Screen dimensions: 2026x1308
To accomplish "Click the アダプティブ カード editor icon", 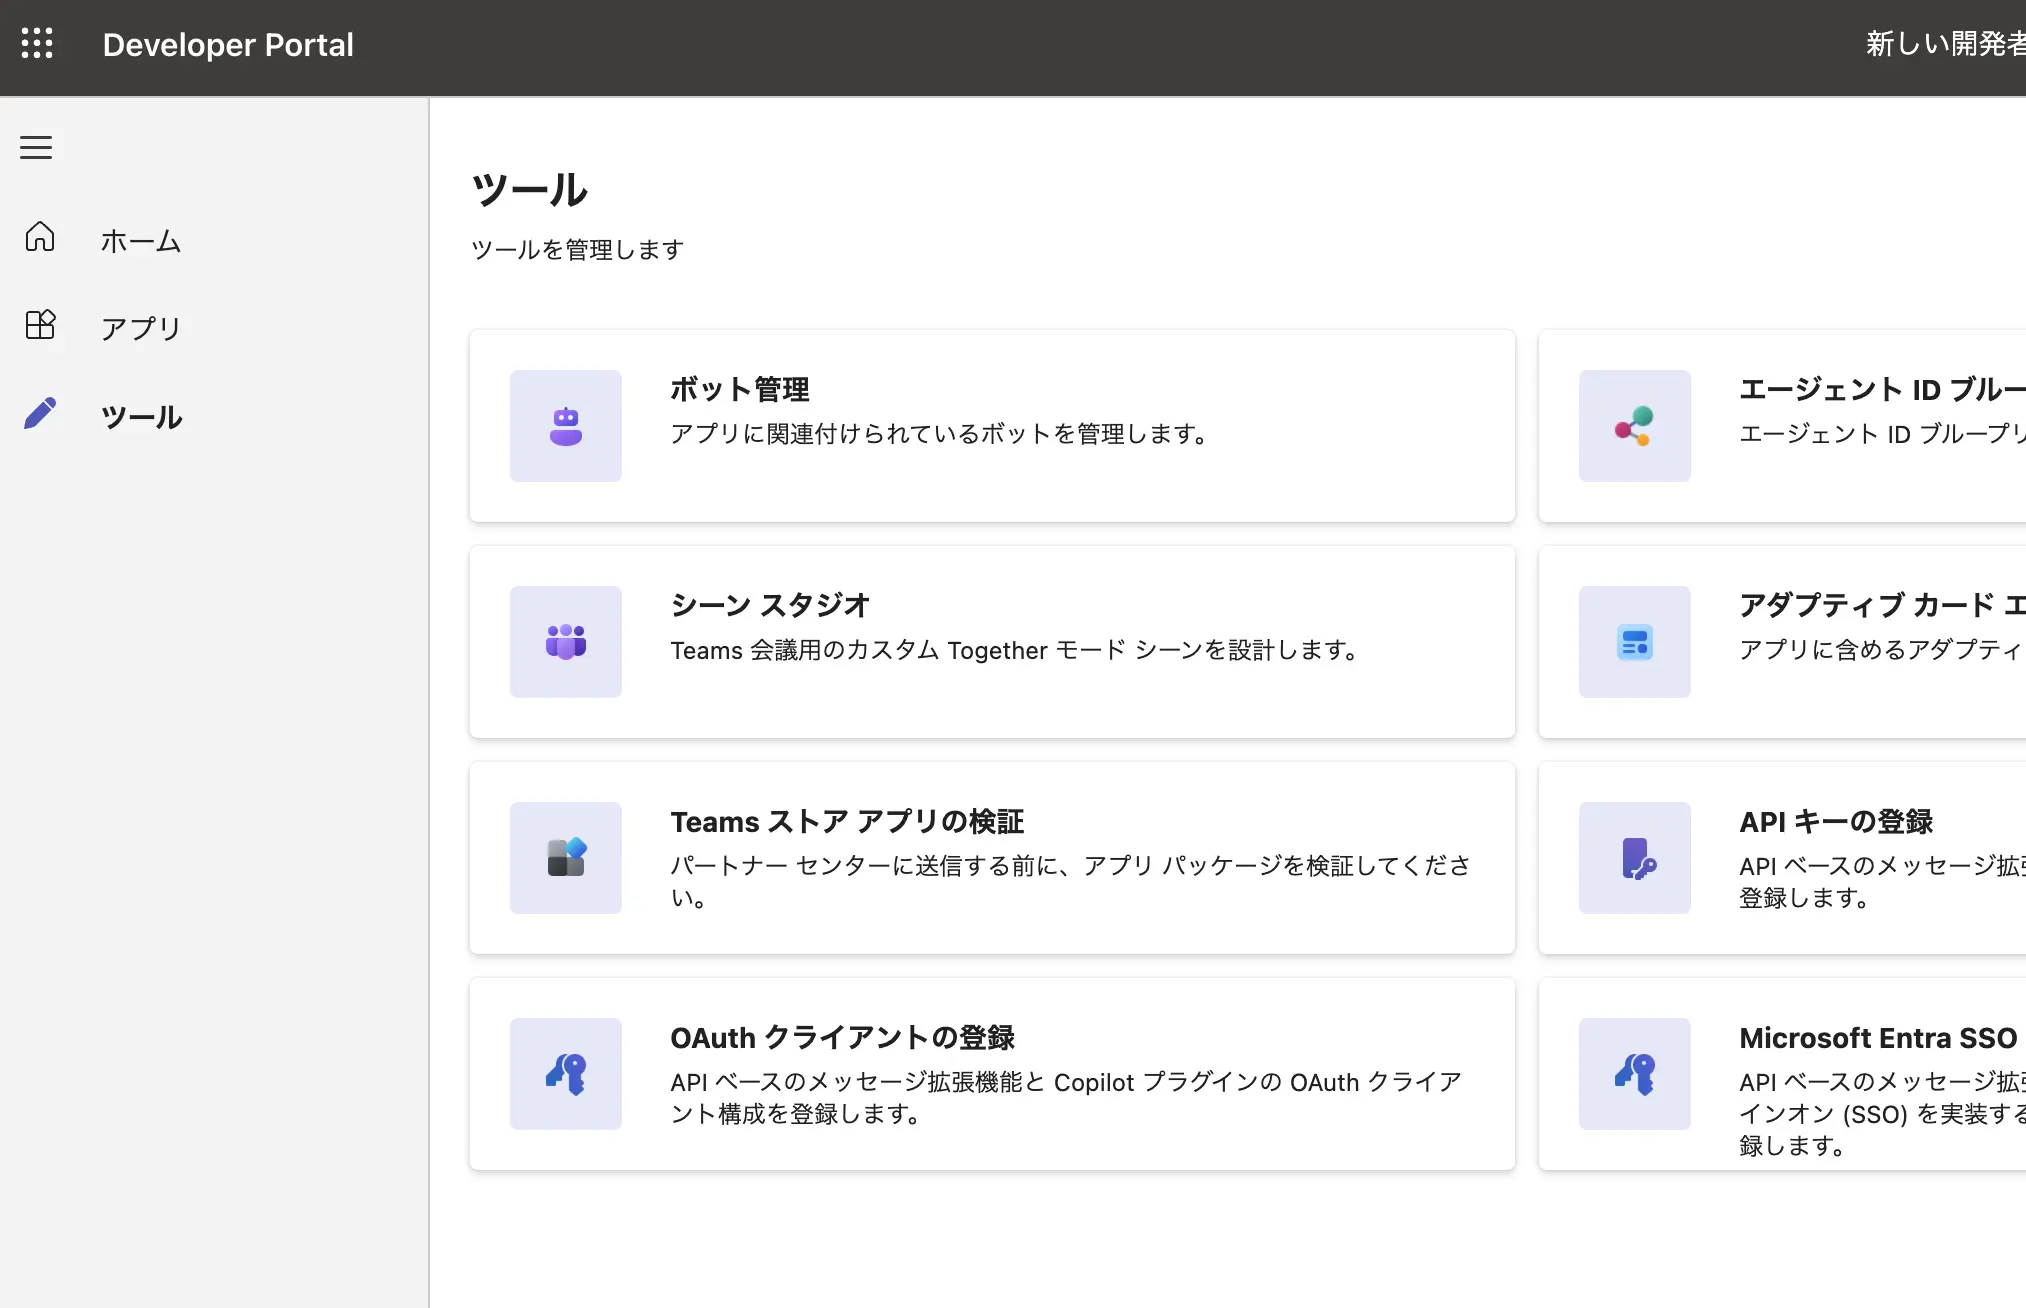I will coord(1635,642).
